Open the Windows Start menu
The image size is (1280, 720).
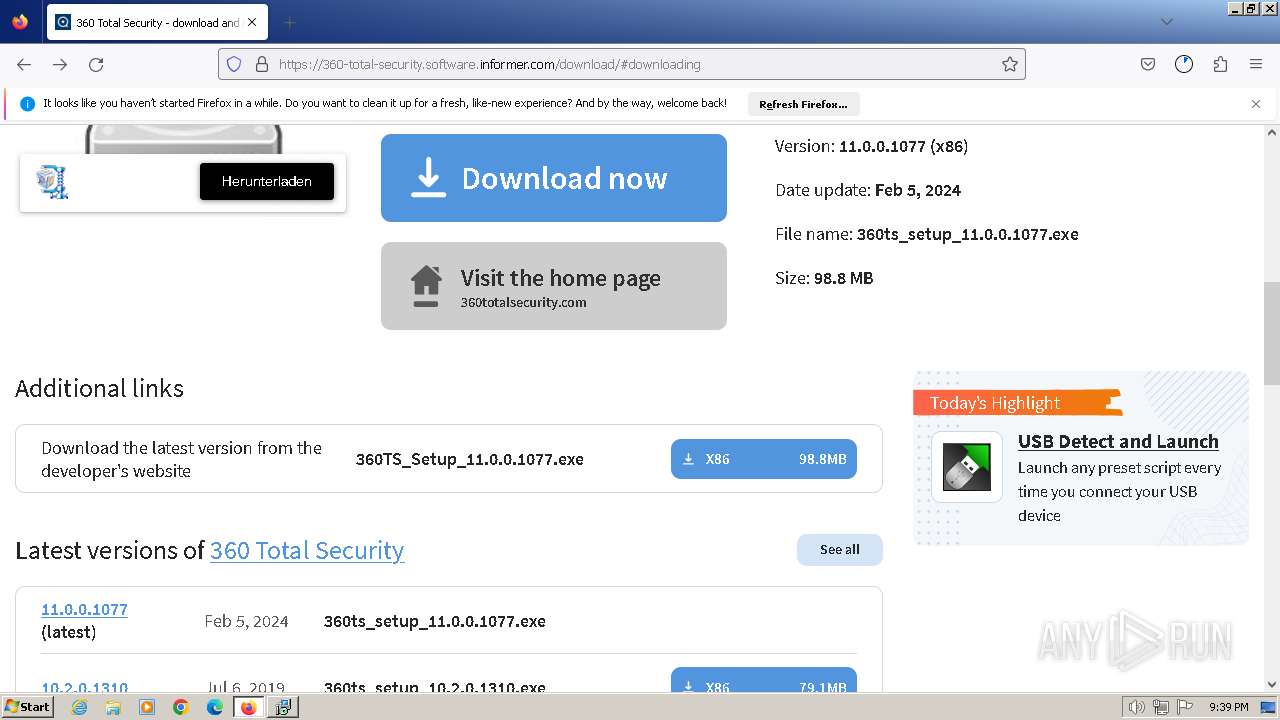tap(27, 706)
